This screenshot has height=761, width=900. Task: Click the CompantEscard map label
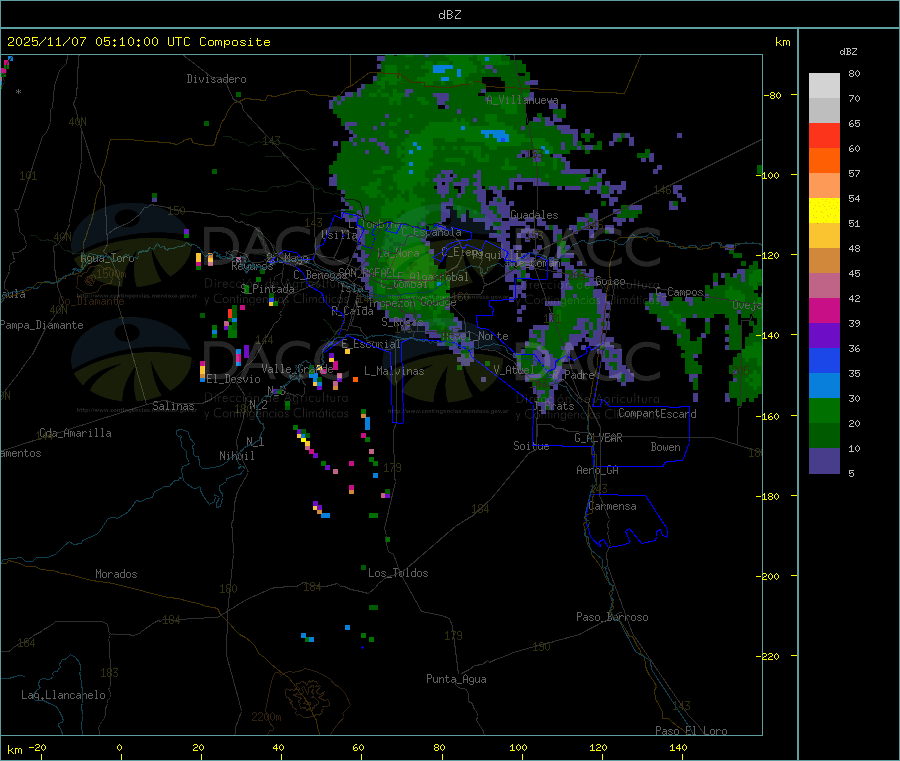coord(657,413)
